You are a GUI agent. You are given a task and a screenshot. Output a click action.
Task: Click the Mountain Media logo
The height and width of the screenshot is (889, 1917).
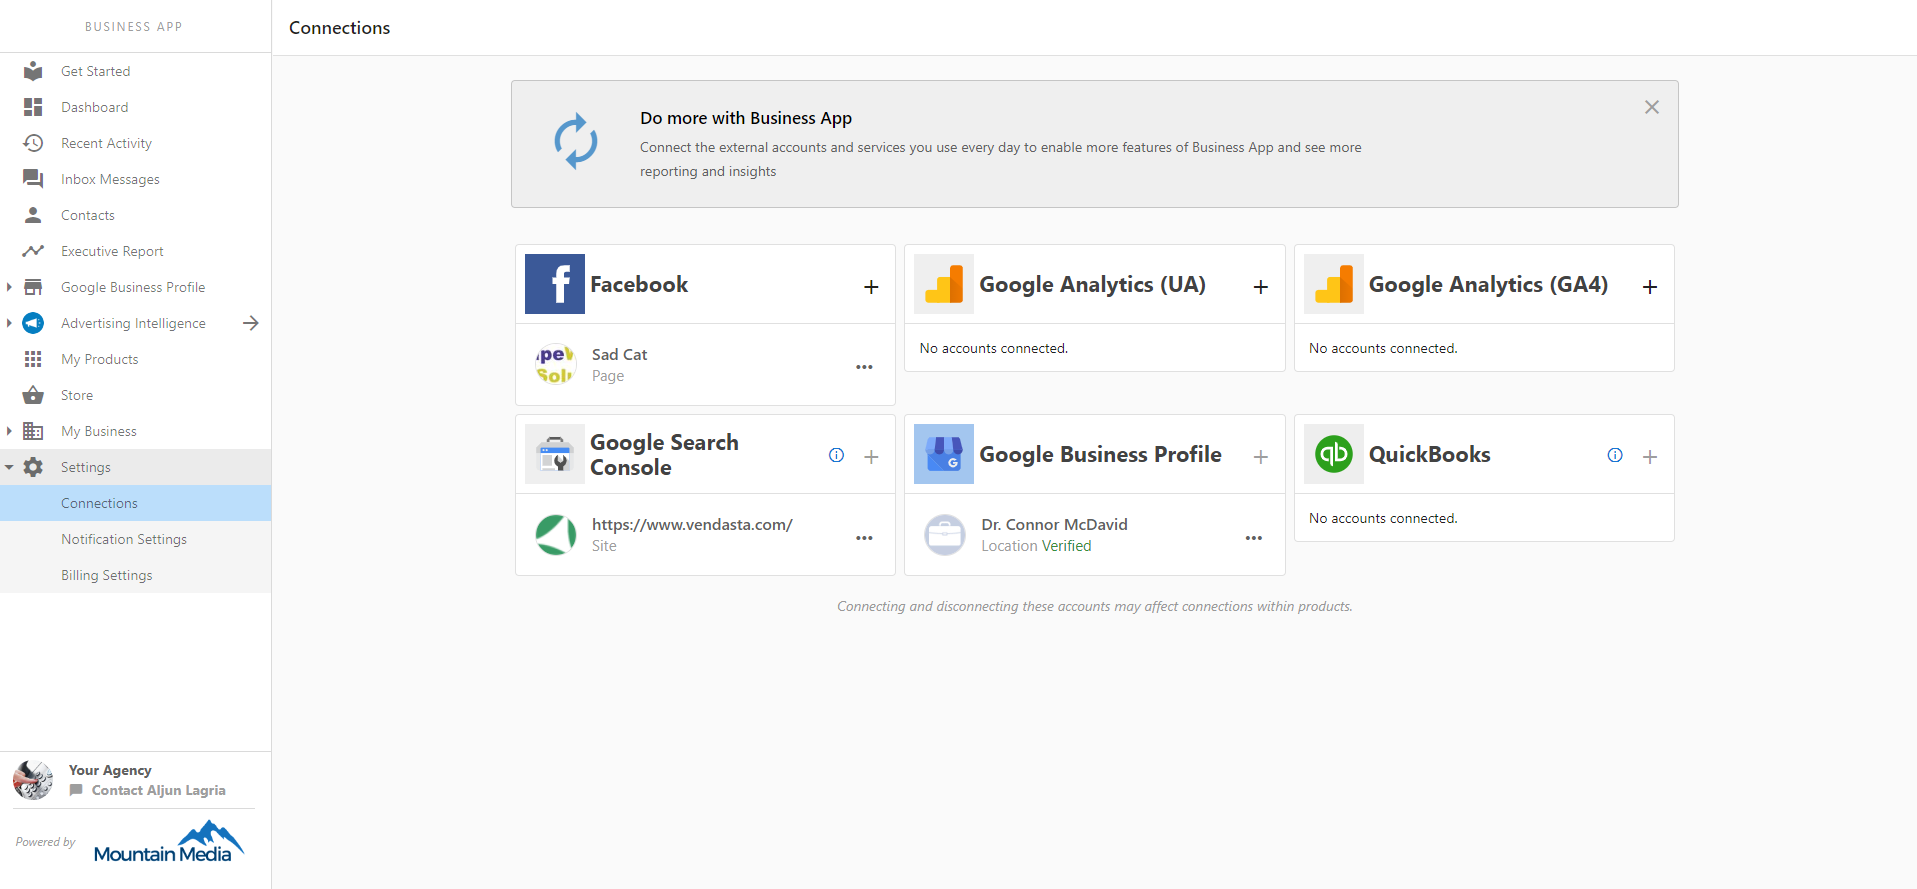(168, 842)
